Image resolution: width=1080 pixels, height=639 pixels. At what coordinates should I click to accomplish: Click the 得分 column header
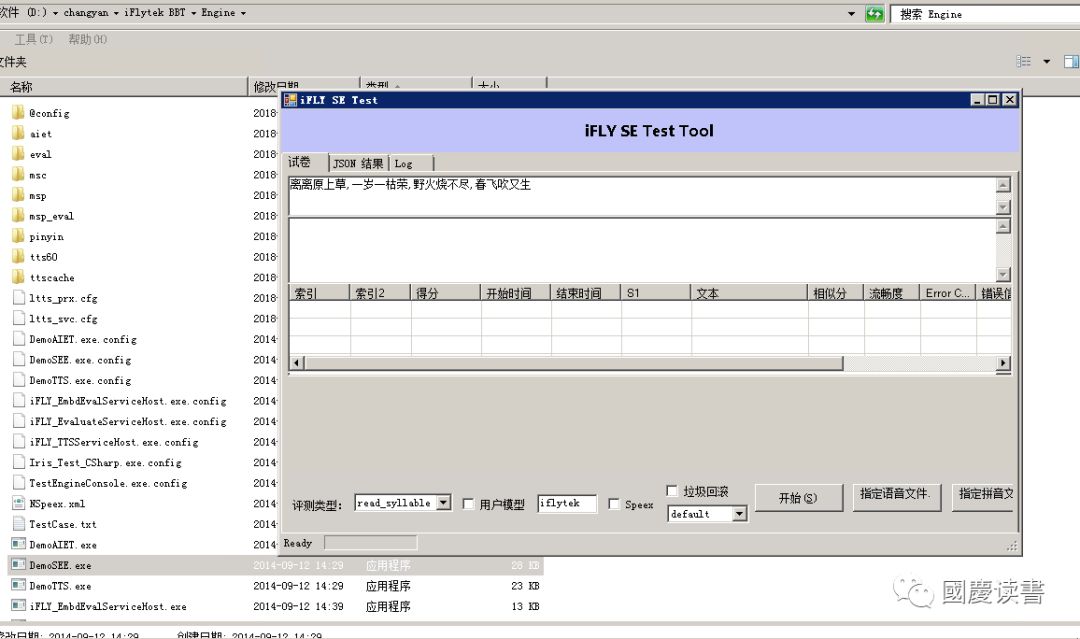click(445, 293)
